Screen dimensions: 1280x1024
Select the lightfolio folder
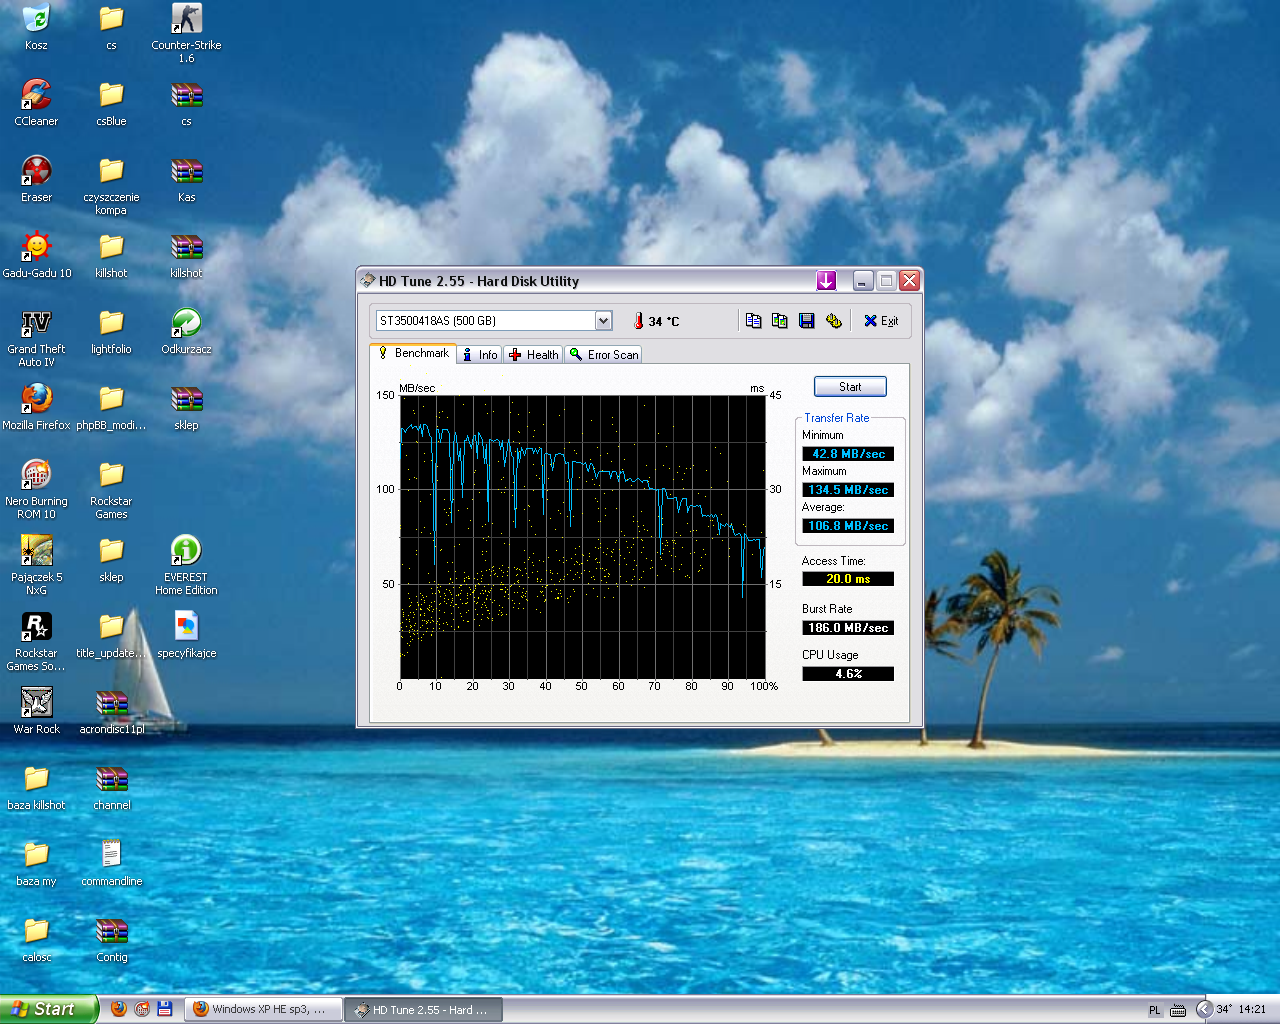[x=111, y=331]
